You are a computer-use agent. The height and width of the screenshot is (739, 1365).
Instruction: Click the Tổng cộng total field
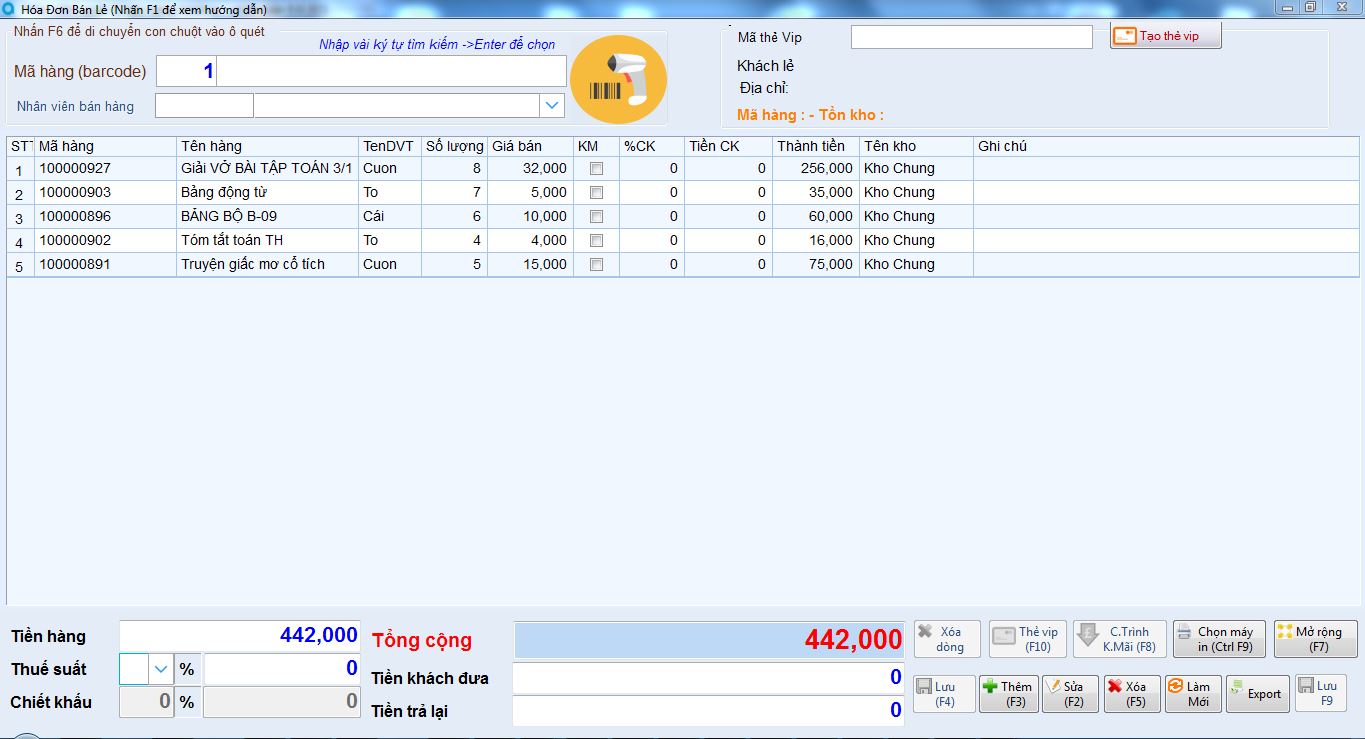click(x=708, y=640)
